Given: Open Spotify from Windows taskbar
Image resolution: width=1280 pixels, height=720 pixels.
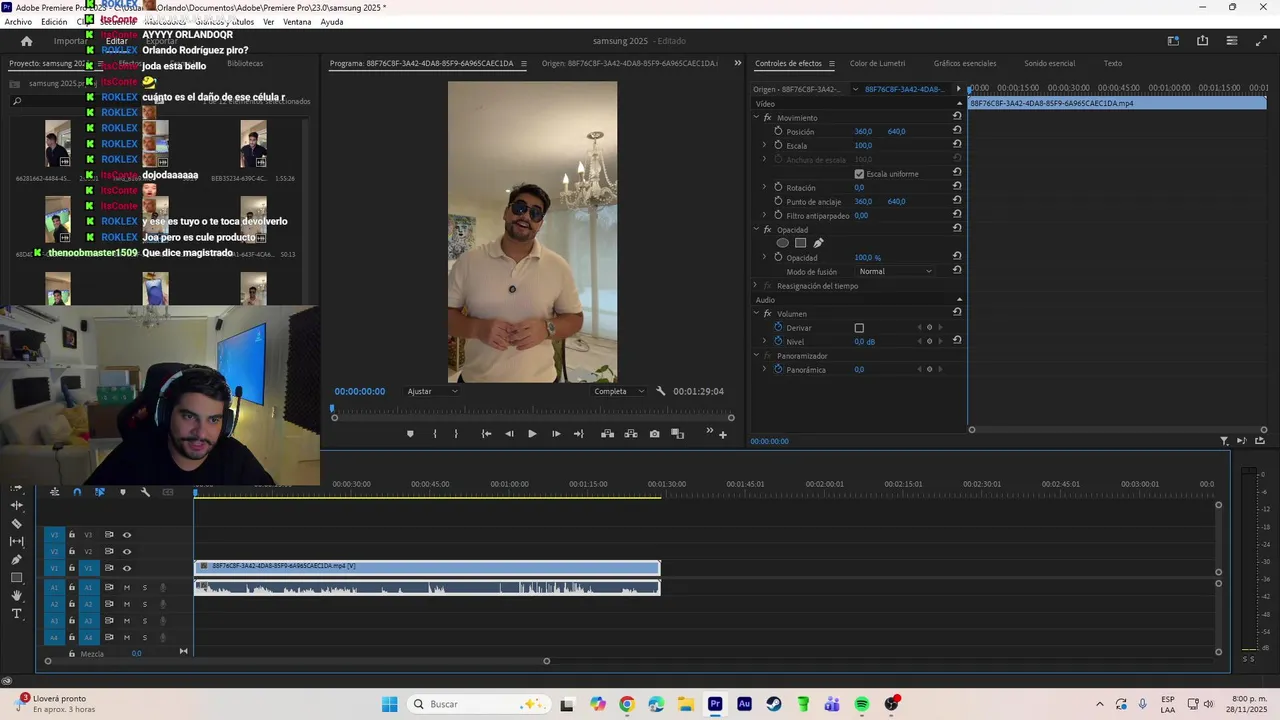Looking at the screenshot, I should [862, 704].
